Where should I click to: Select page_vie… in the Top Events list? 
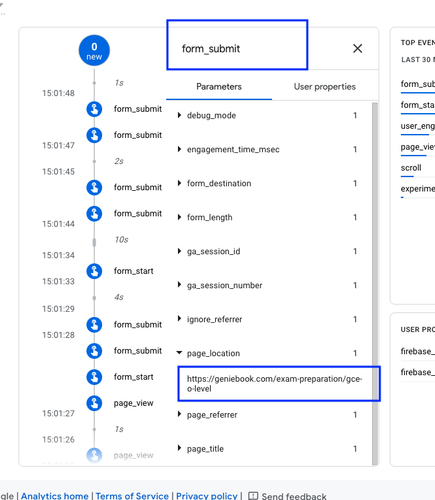[418, 147]
